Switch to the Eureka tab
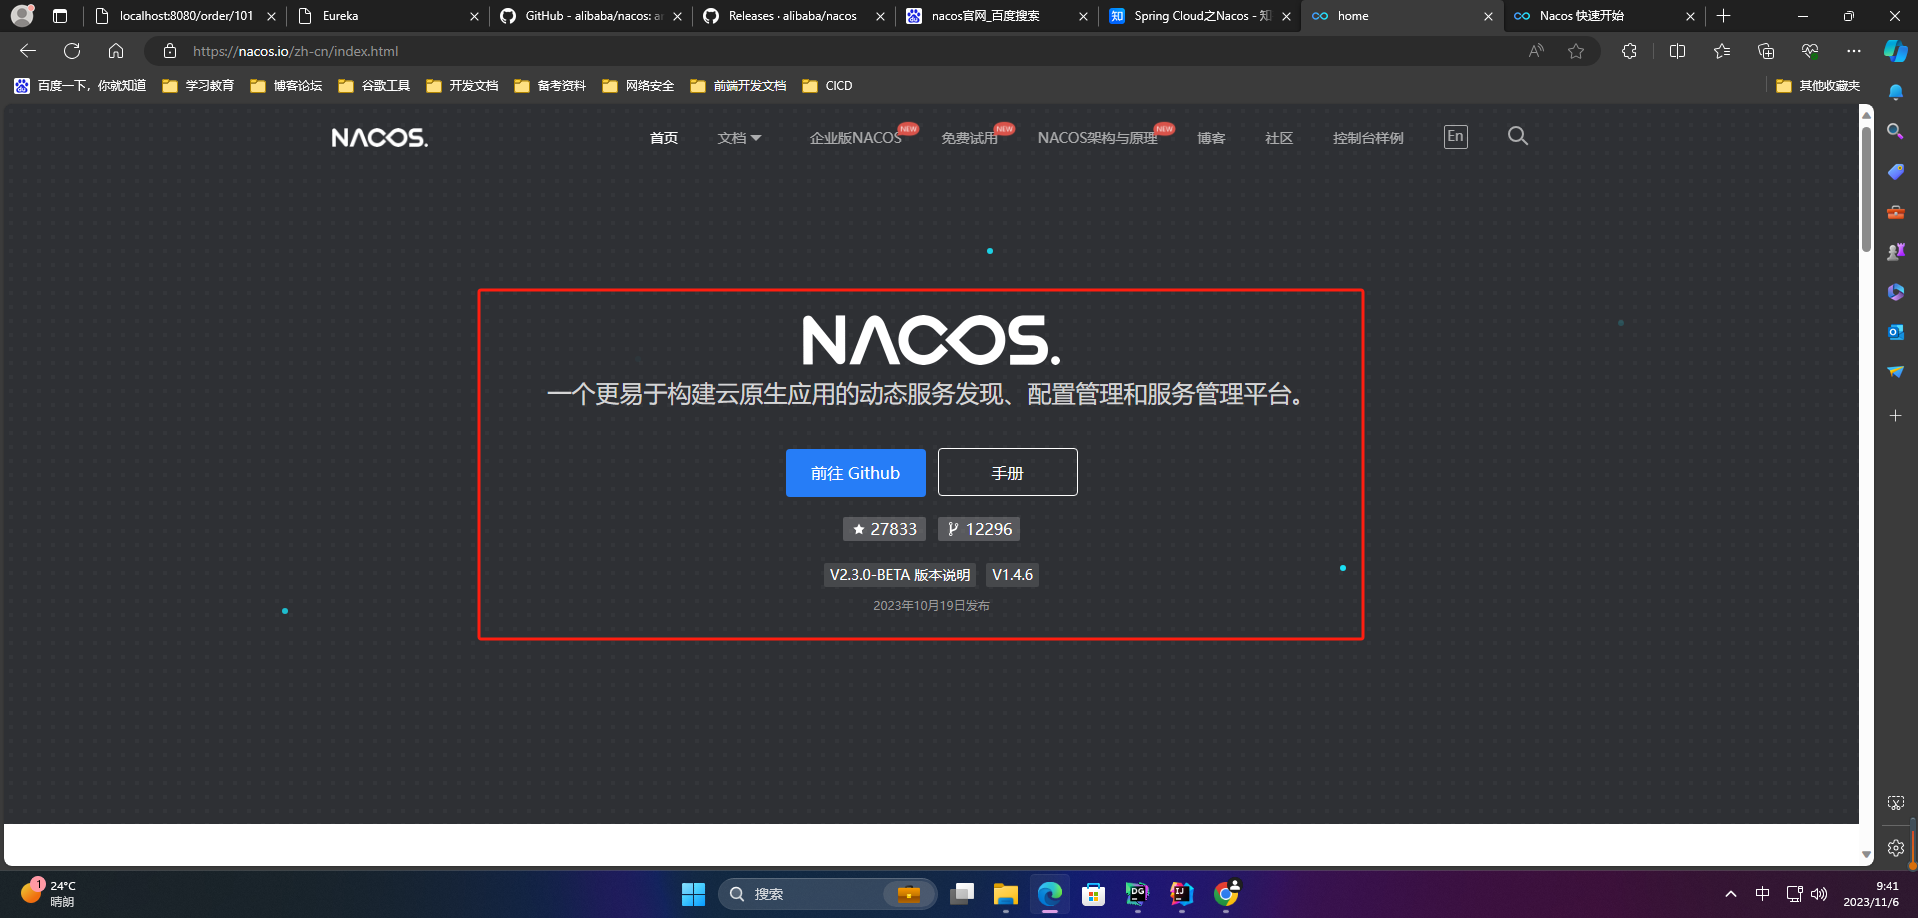Image resolution: width=1918 pixels, height=918 pixels. point(389,16)
